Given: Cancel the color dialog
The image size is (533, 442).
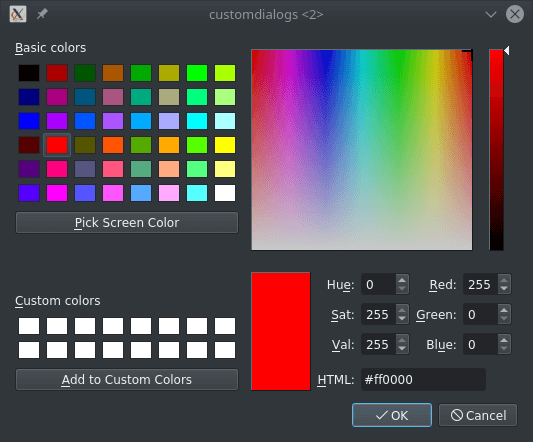Looking at the screenshot, I should tap(478, 415).
